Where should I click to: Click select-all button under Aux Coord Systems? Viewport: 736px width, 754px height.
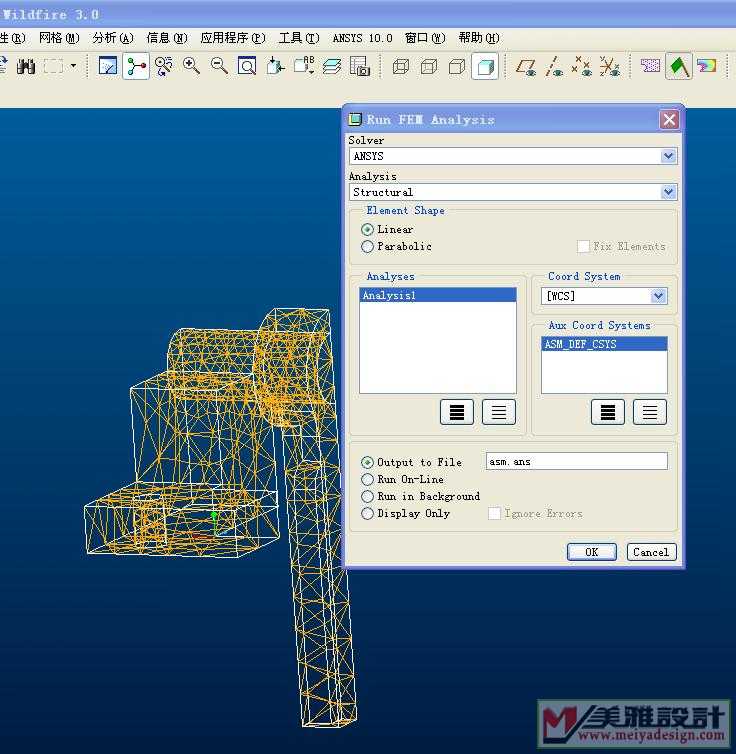pos(608,412)
